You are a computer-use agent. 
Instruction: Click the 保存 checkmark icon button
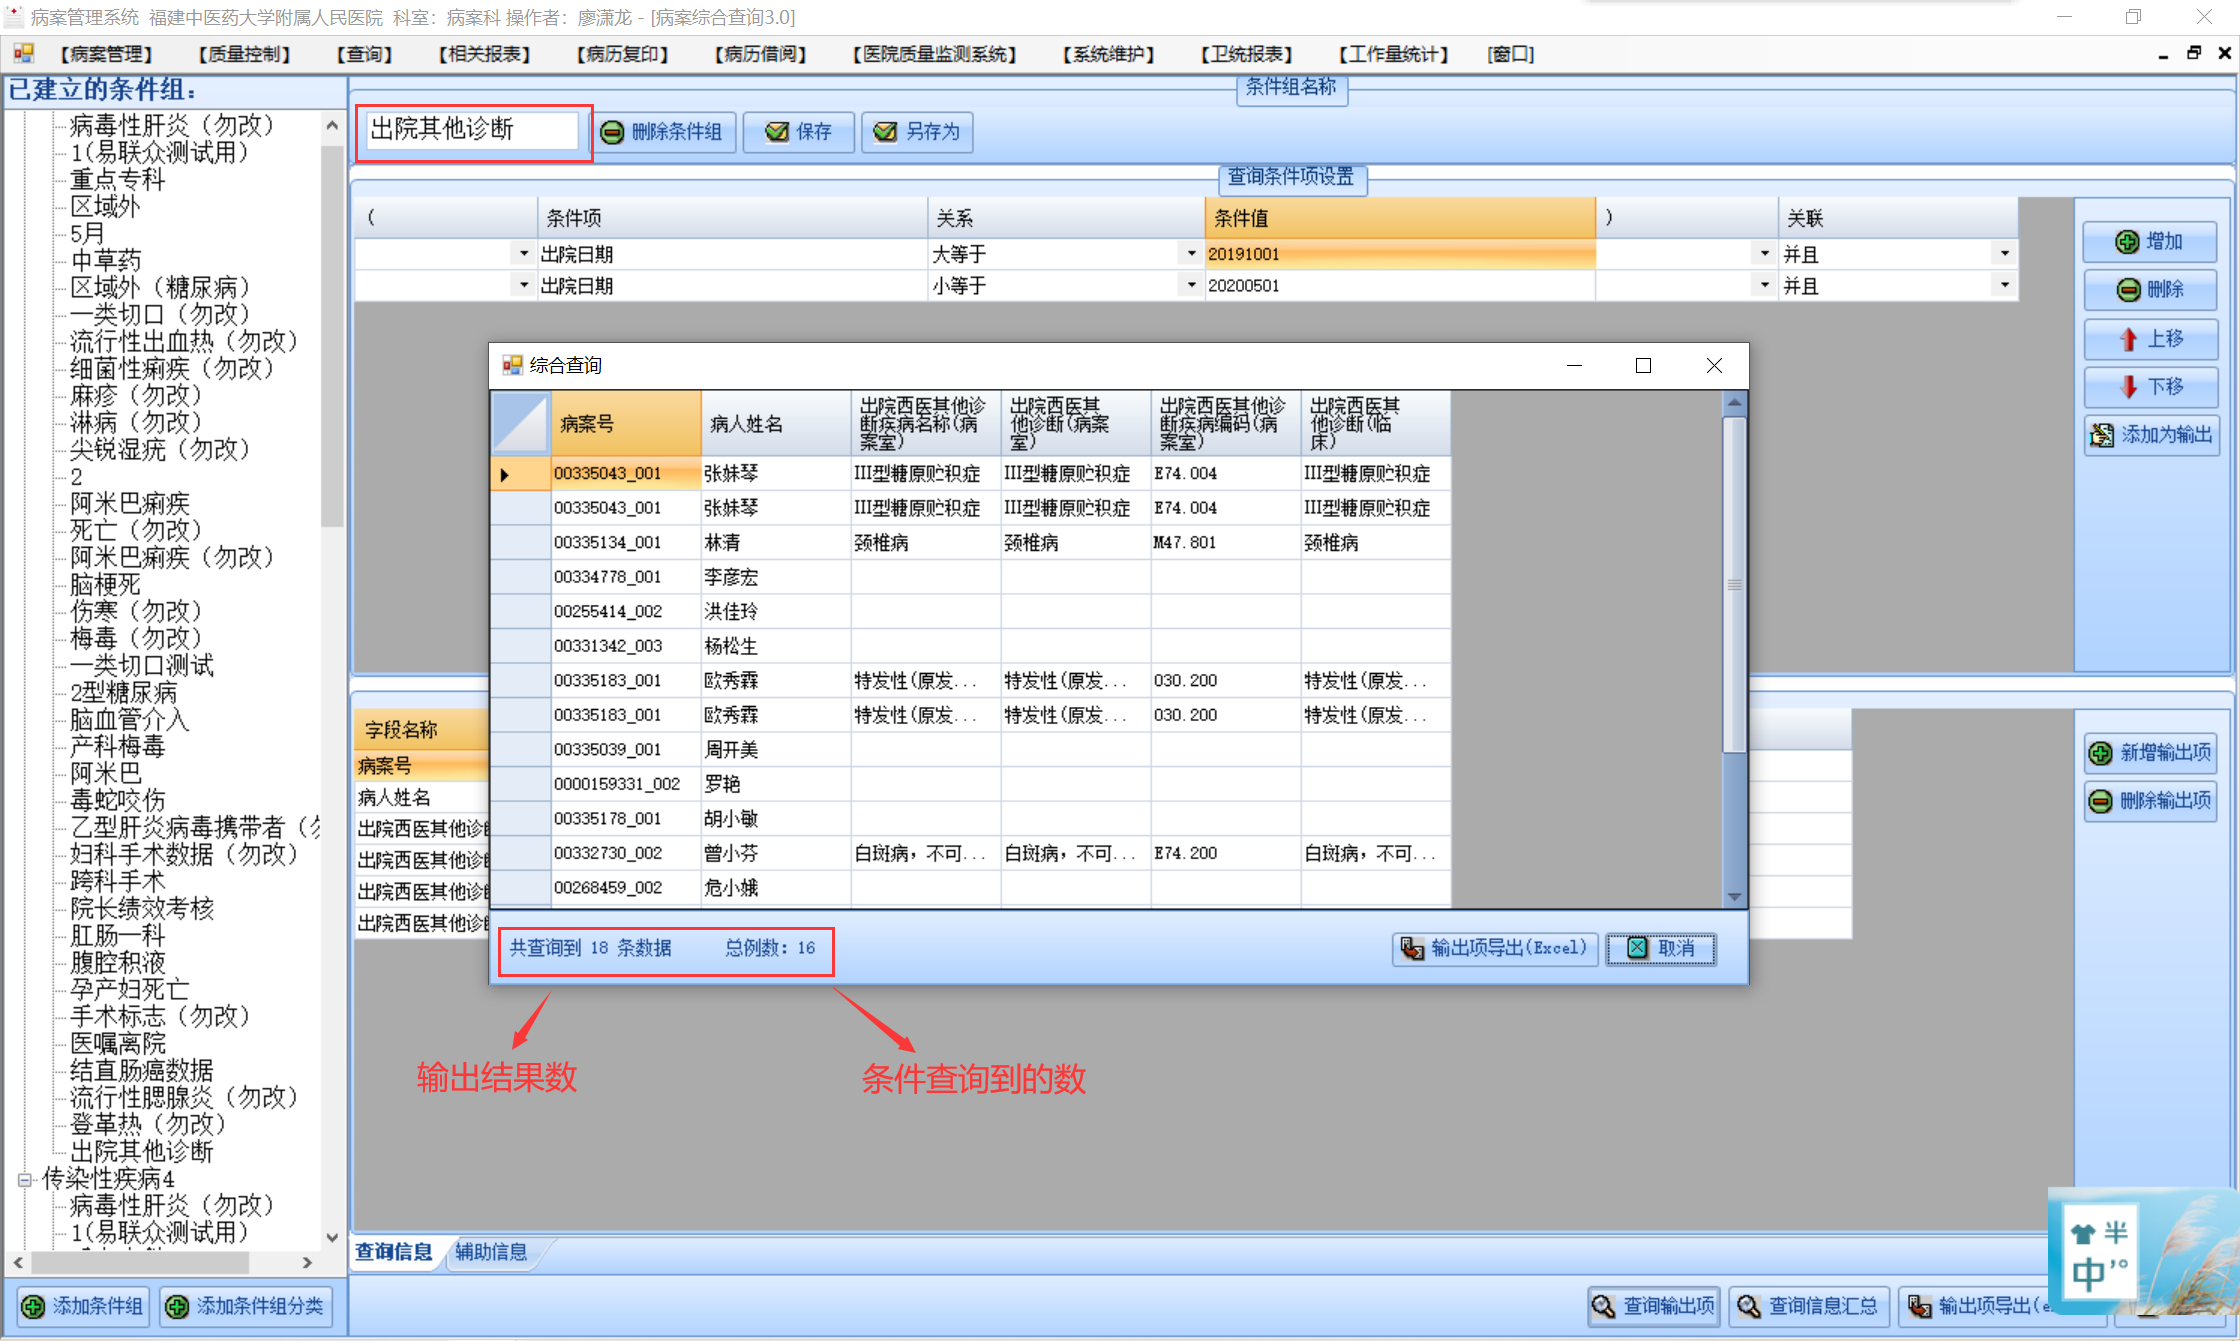pyautogui.click(x=777, y=132)
